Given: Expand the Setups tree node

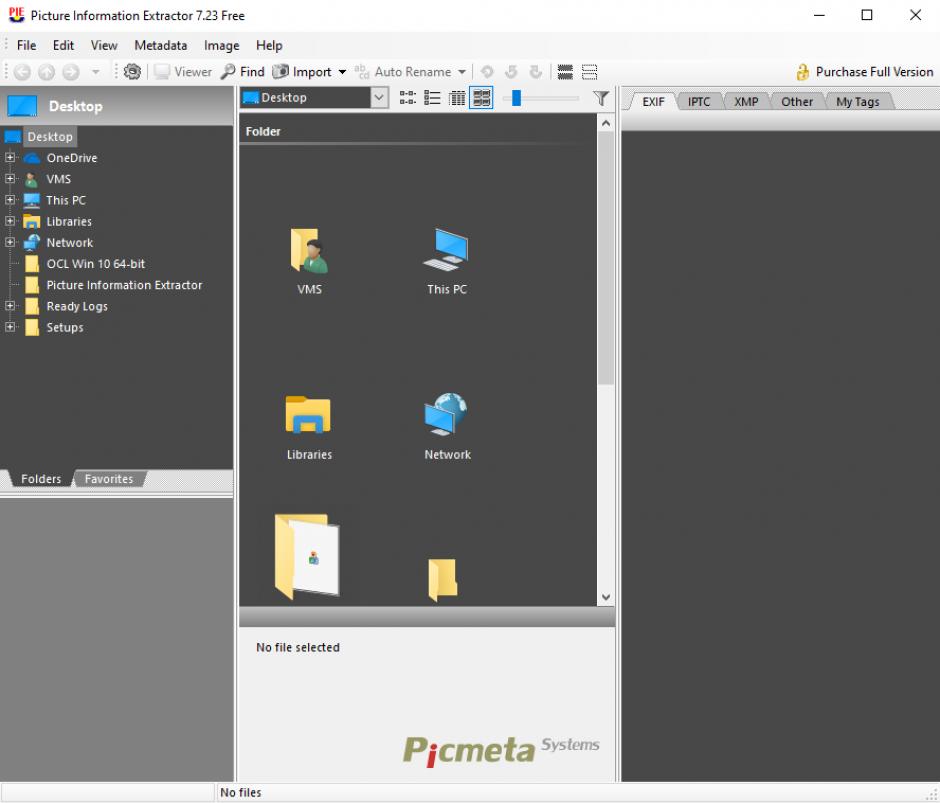Looking at the screenshot, I should (x=10, y=327).
